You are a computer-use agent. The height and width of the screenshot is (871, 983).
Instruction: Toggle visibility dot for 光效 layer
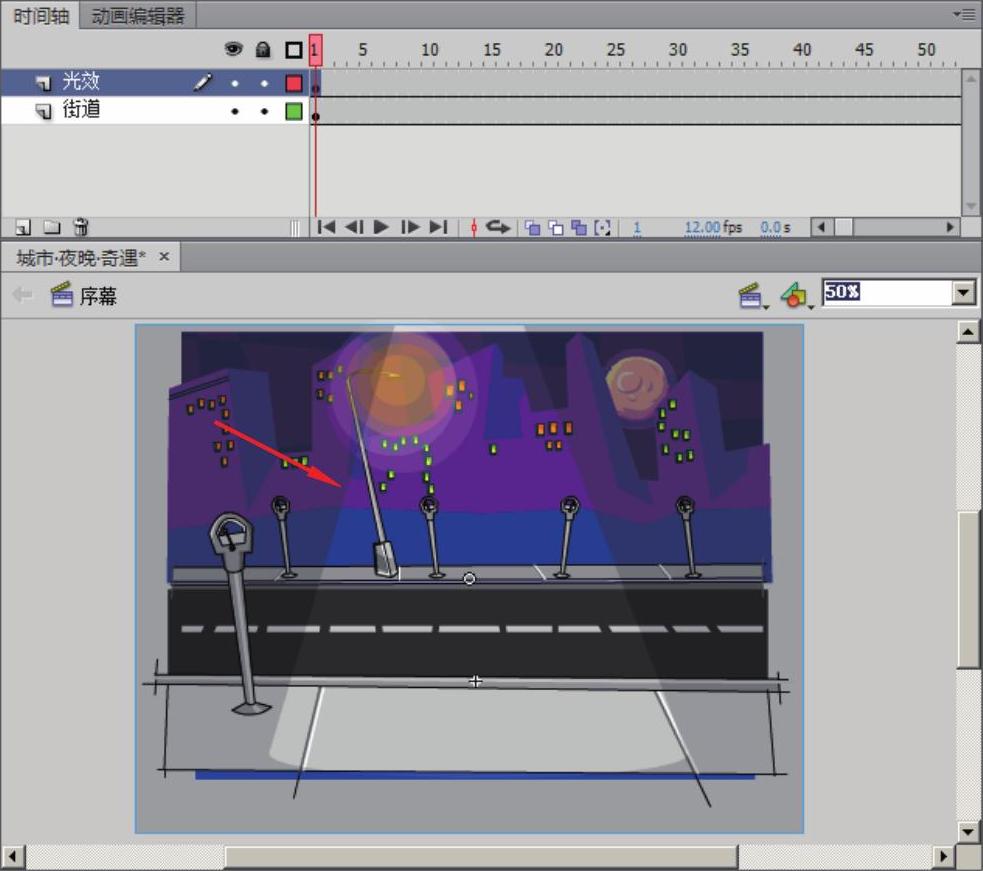pyautogui.click(x=234, y=84)
